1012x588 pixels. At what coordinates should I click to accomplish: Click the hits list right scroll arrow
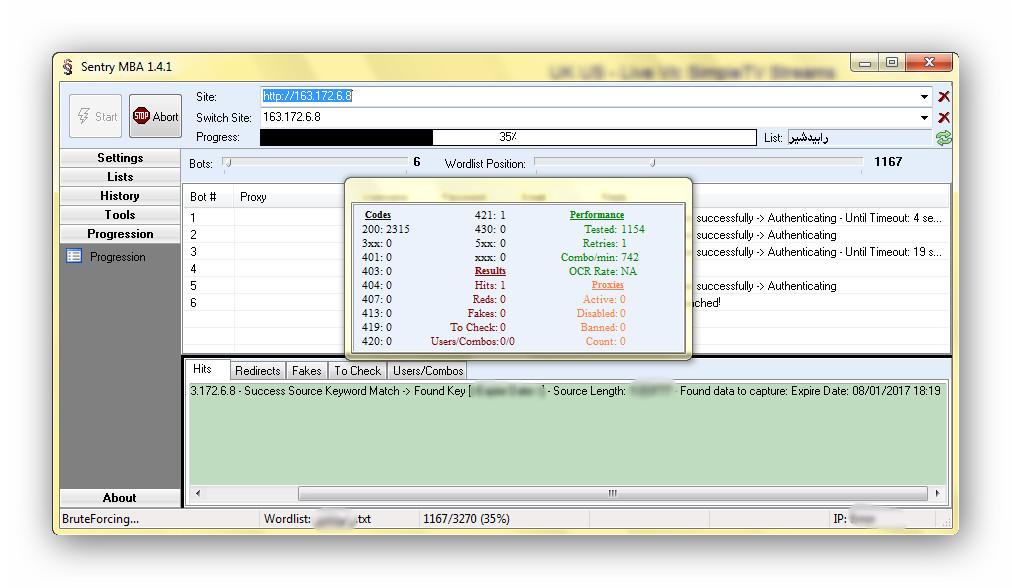coord(937,494)
